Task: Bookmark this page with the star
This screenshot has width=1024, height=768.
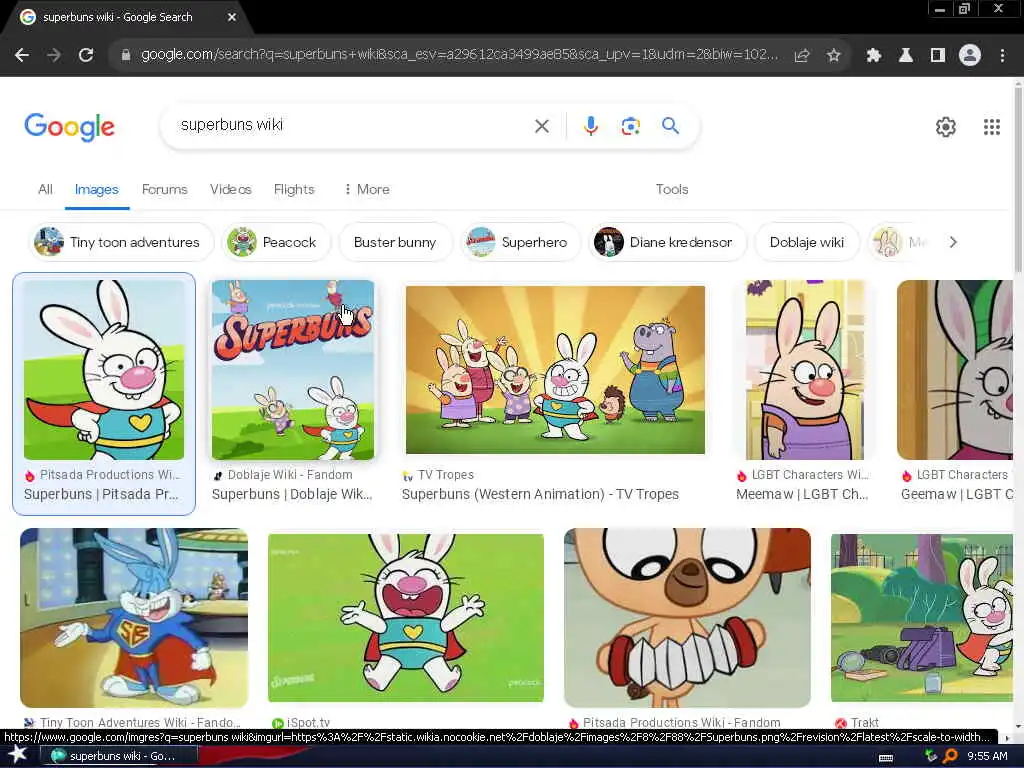Action: (833, 56)
